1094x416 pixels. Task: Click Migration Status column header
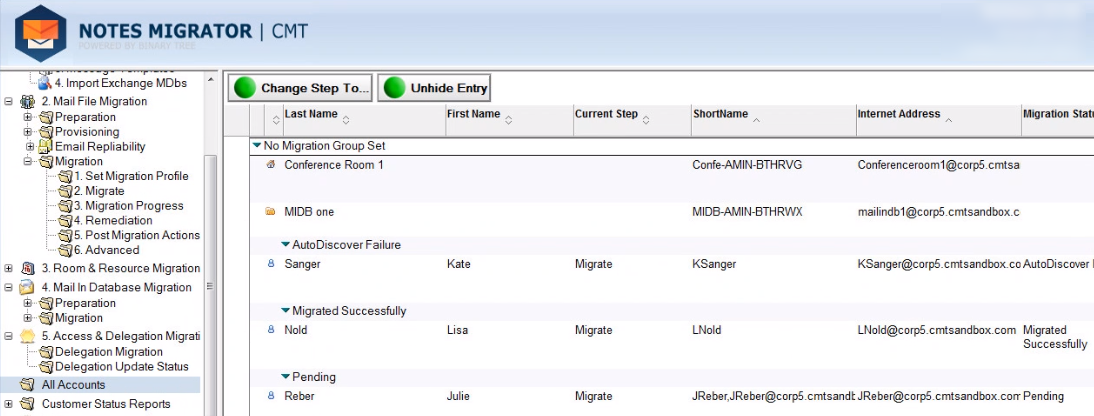pyautogui.click(x=1057, y=114)
